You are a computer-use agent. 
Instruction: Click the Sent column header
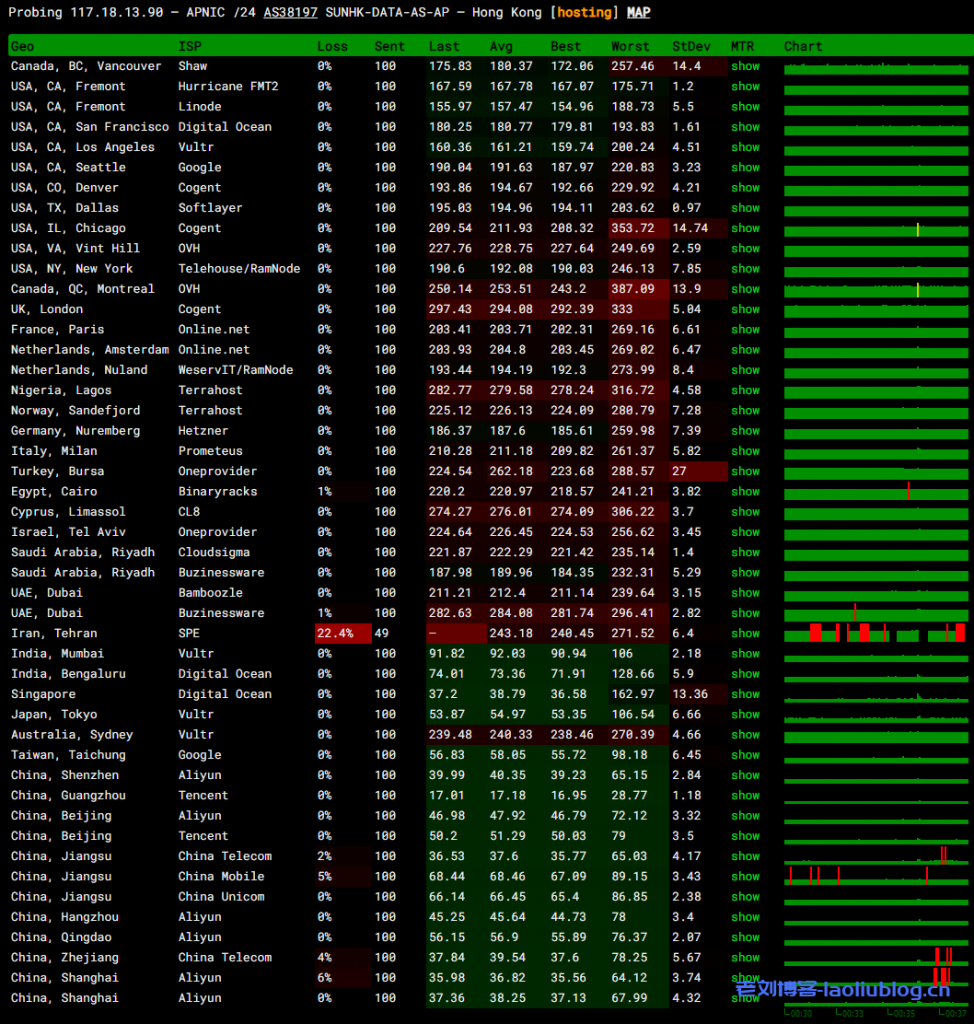[389, 46]
